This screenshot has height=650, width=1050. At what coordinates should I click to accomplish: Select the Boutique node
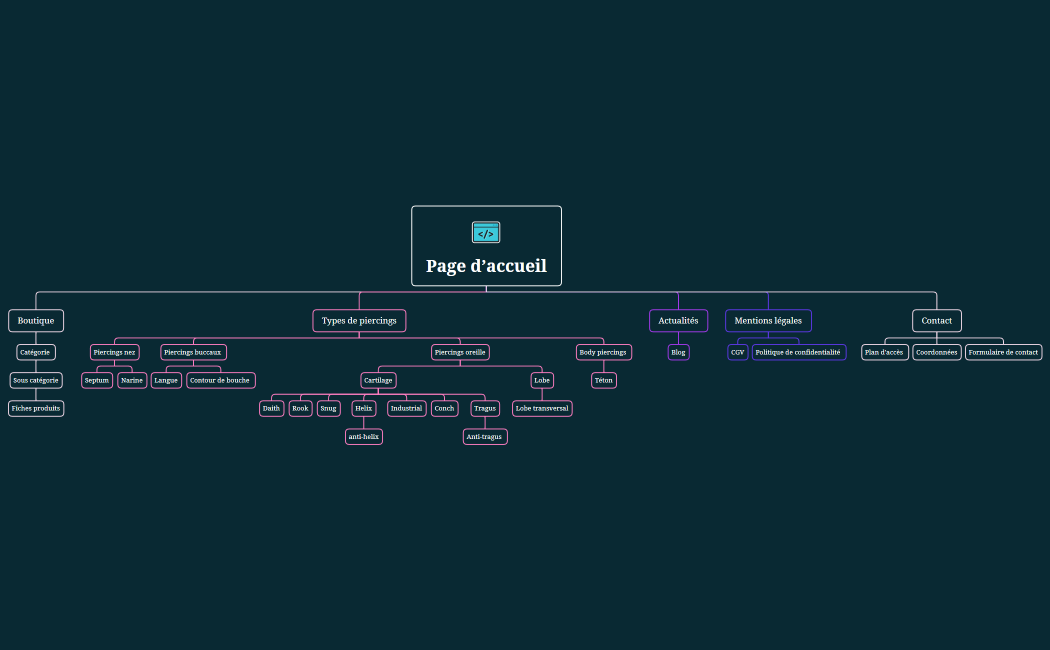point(36,321)
